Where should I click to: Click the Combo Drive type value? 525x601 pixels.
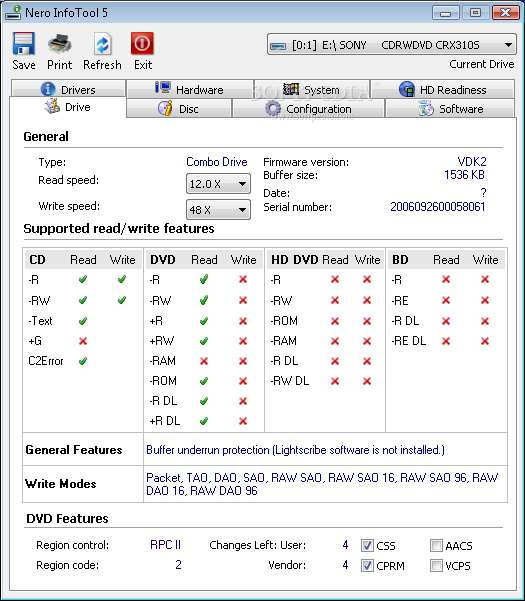click(217, 162)
